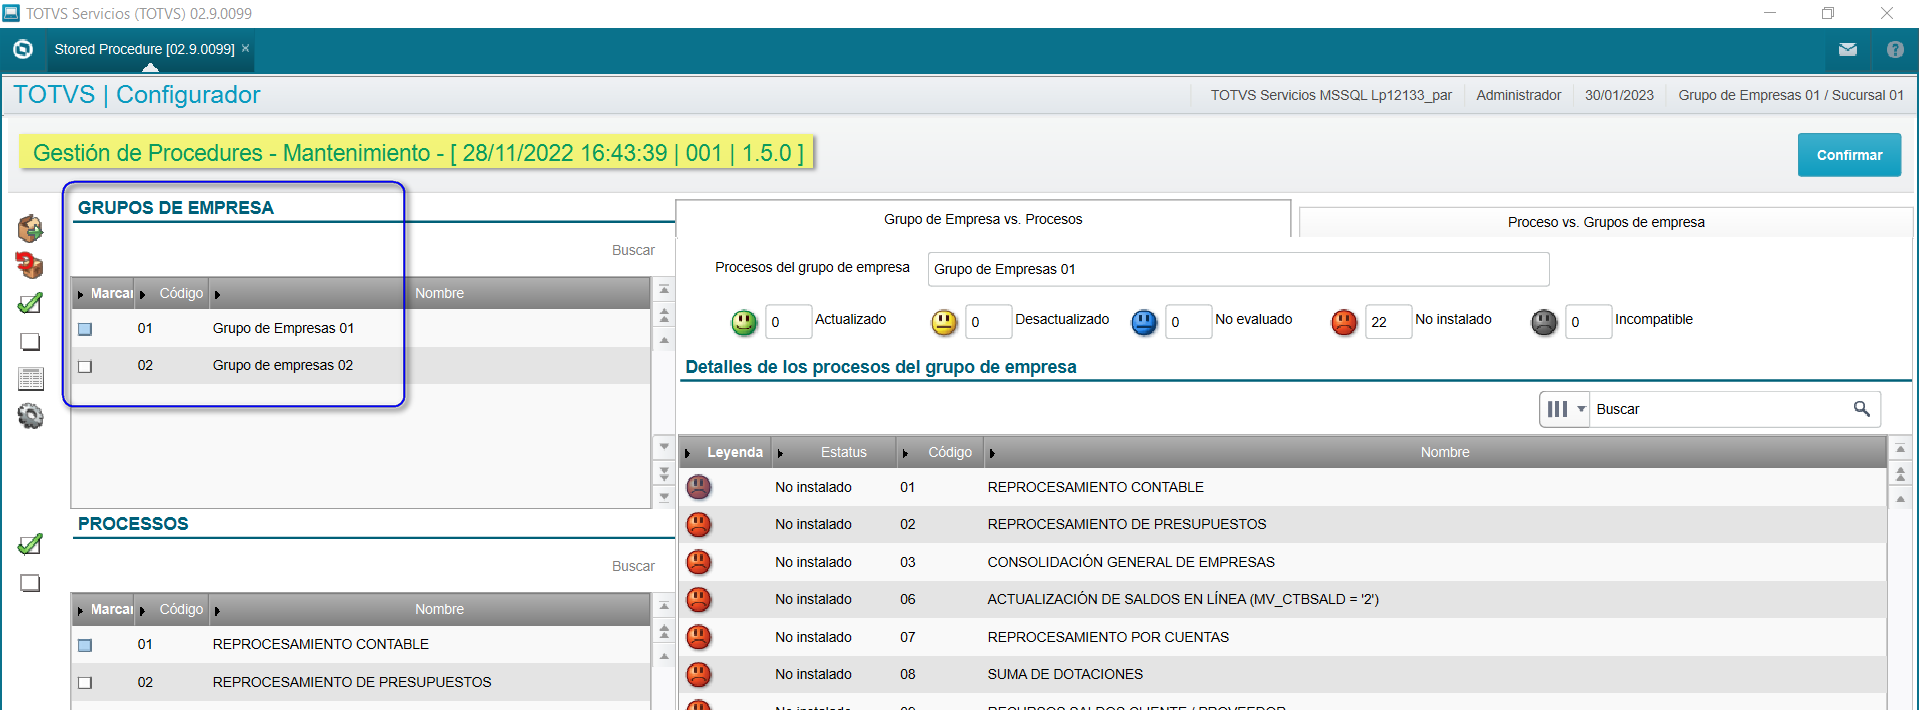Toggle checkbox for Grupo de Empresas 01
Screen dimensions: 1919x710
click(85, 329)
